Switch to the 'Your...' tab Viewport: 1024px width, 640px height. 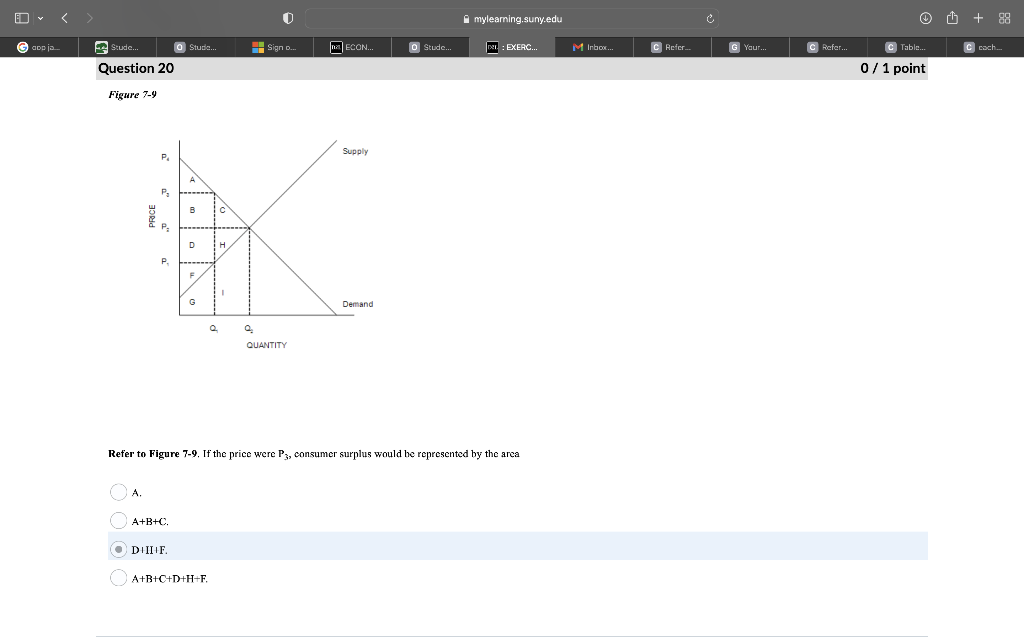point(750,47)
